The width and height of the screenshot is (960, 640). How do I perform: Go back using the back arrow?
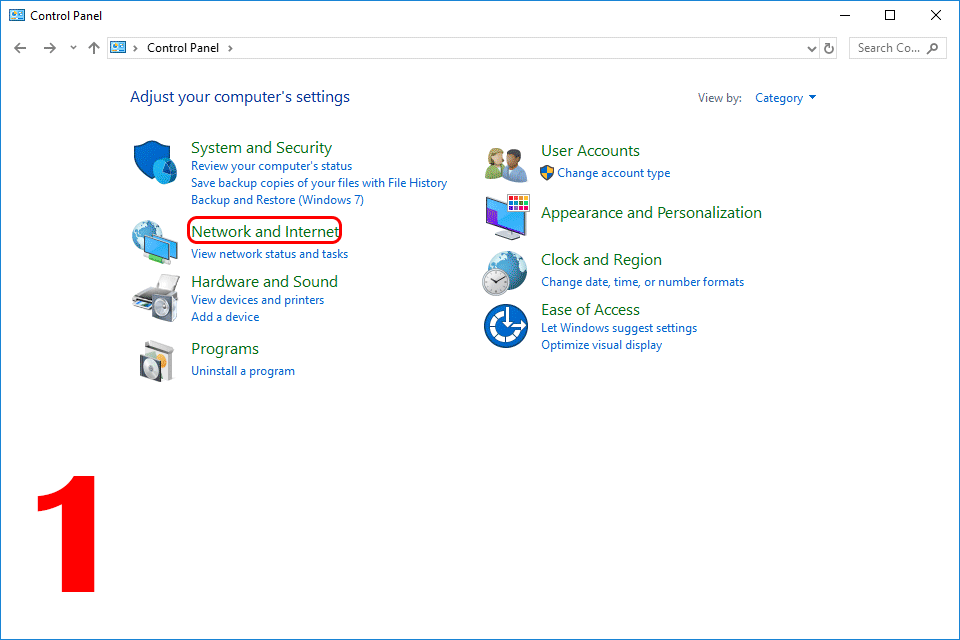point(20,48)
